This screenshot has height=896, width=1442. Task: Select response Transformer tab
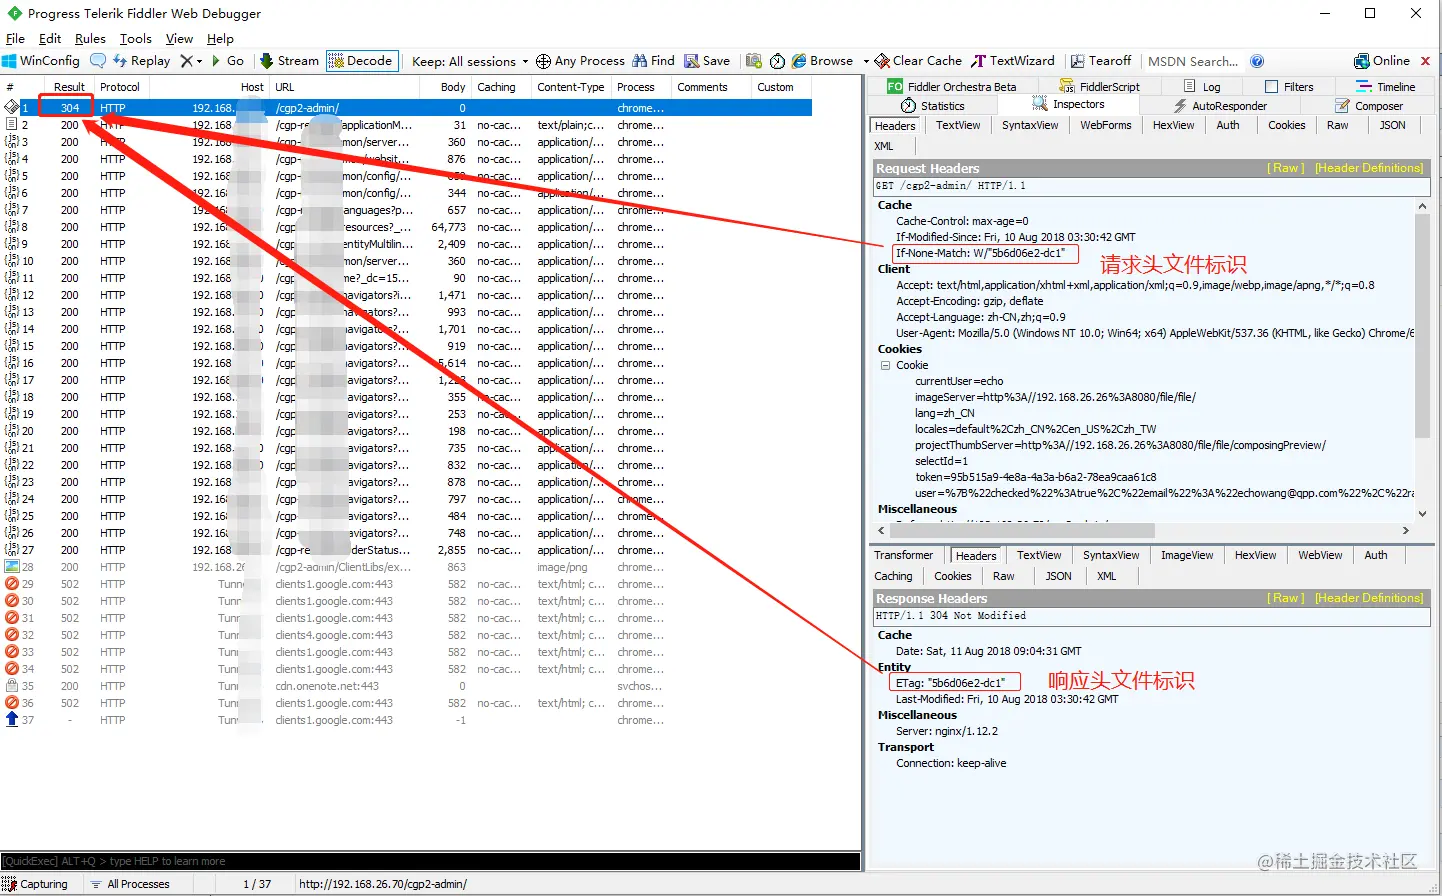(x=903, y=555)
